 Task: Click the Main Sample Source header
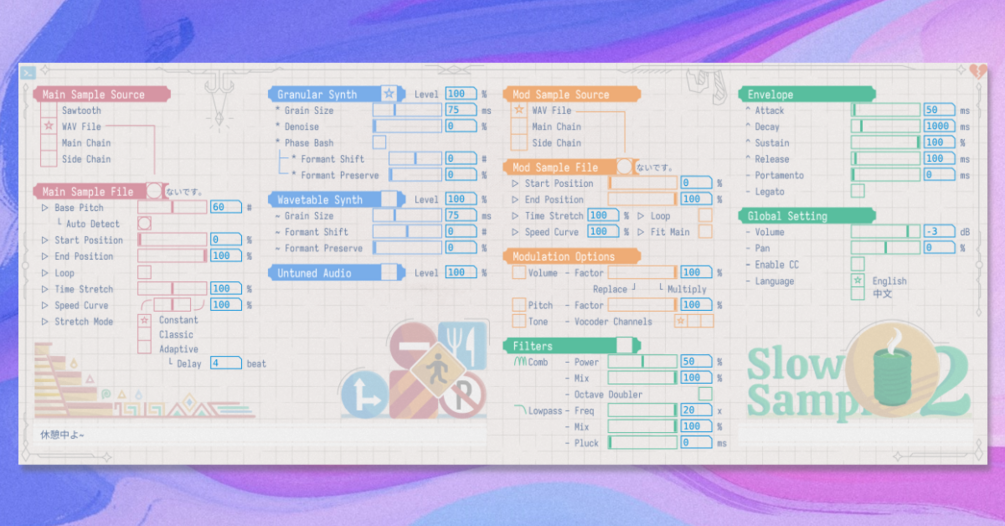click(x=102, y=94)
